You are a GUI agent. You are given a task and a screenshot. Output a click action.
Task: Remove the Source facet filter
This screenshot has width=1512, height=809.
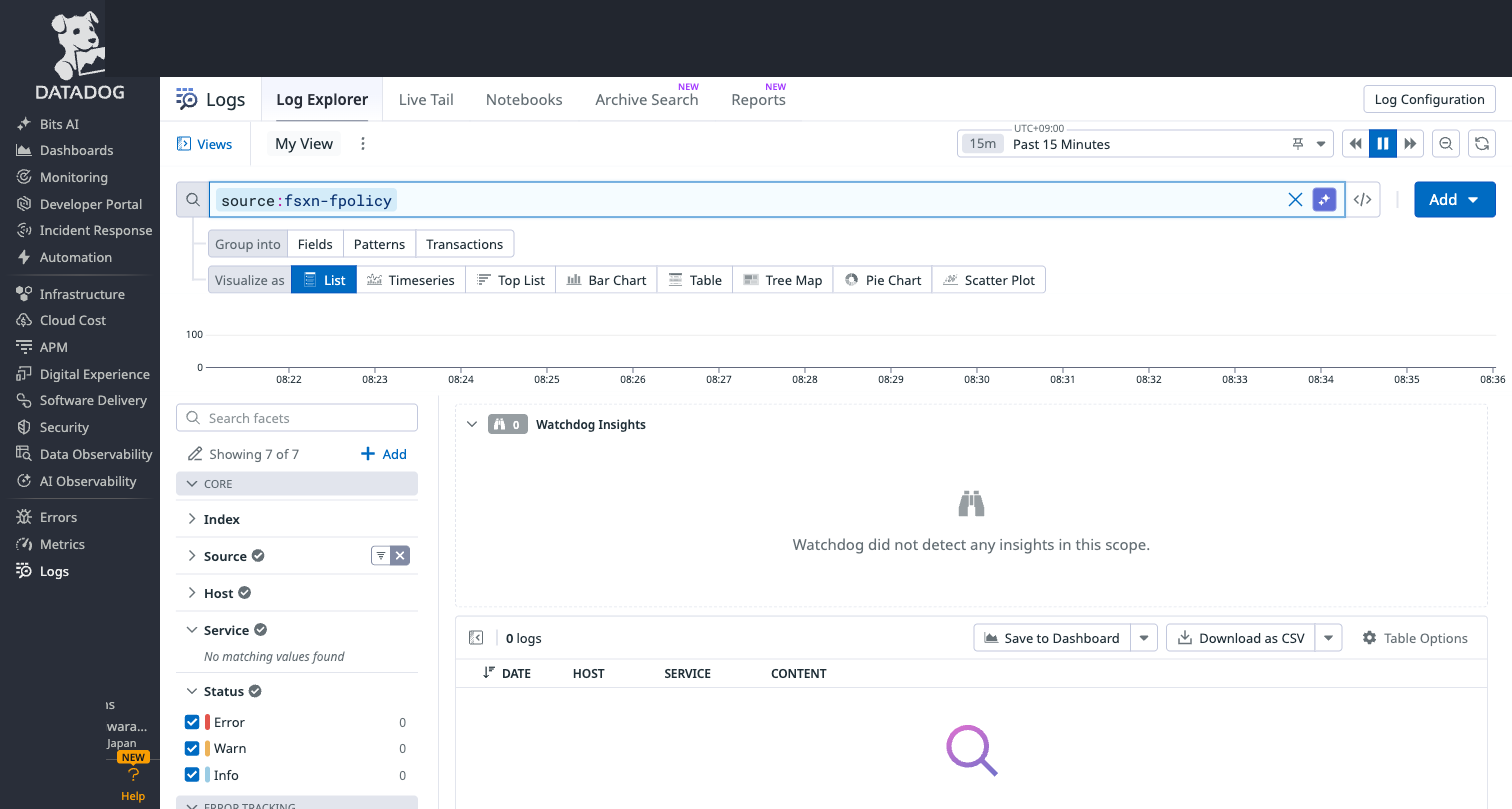400,556
